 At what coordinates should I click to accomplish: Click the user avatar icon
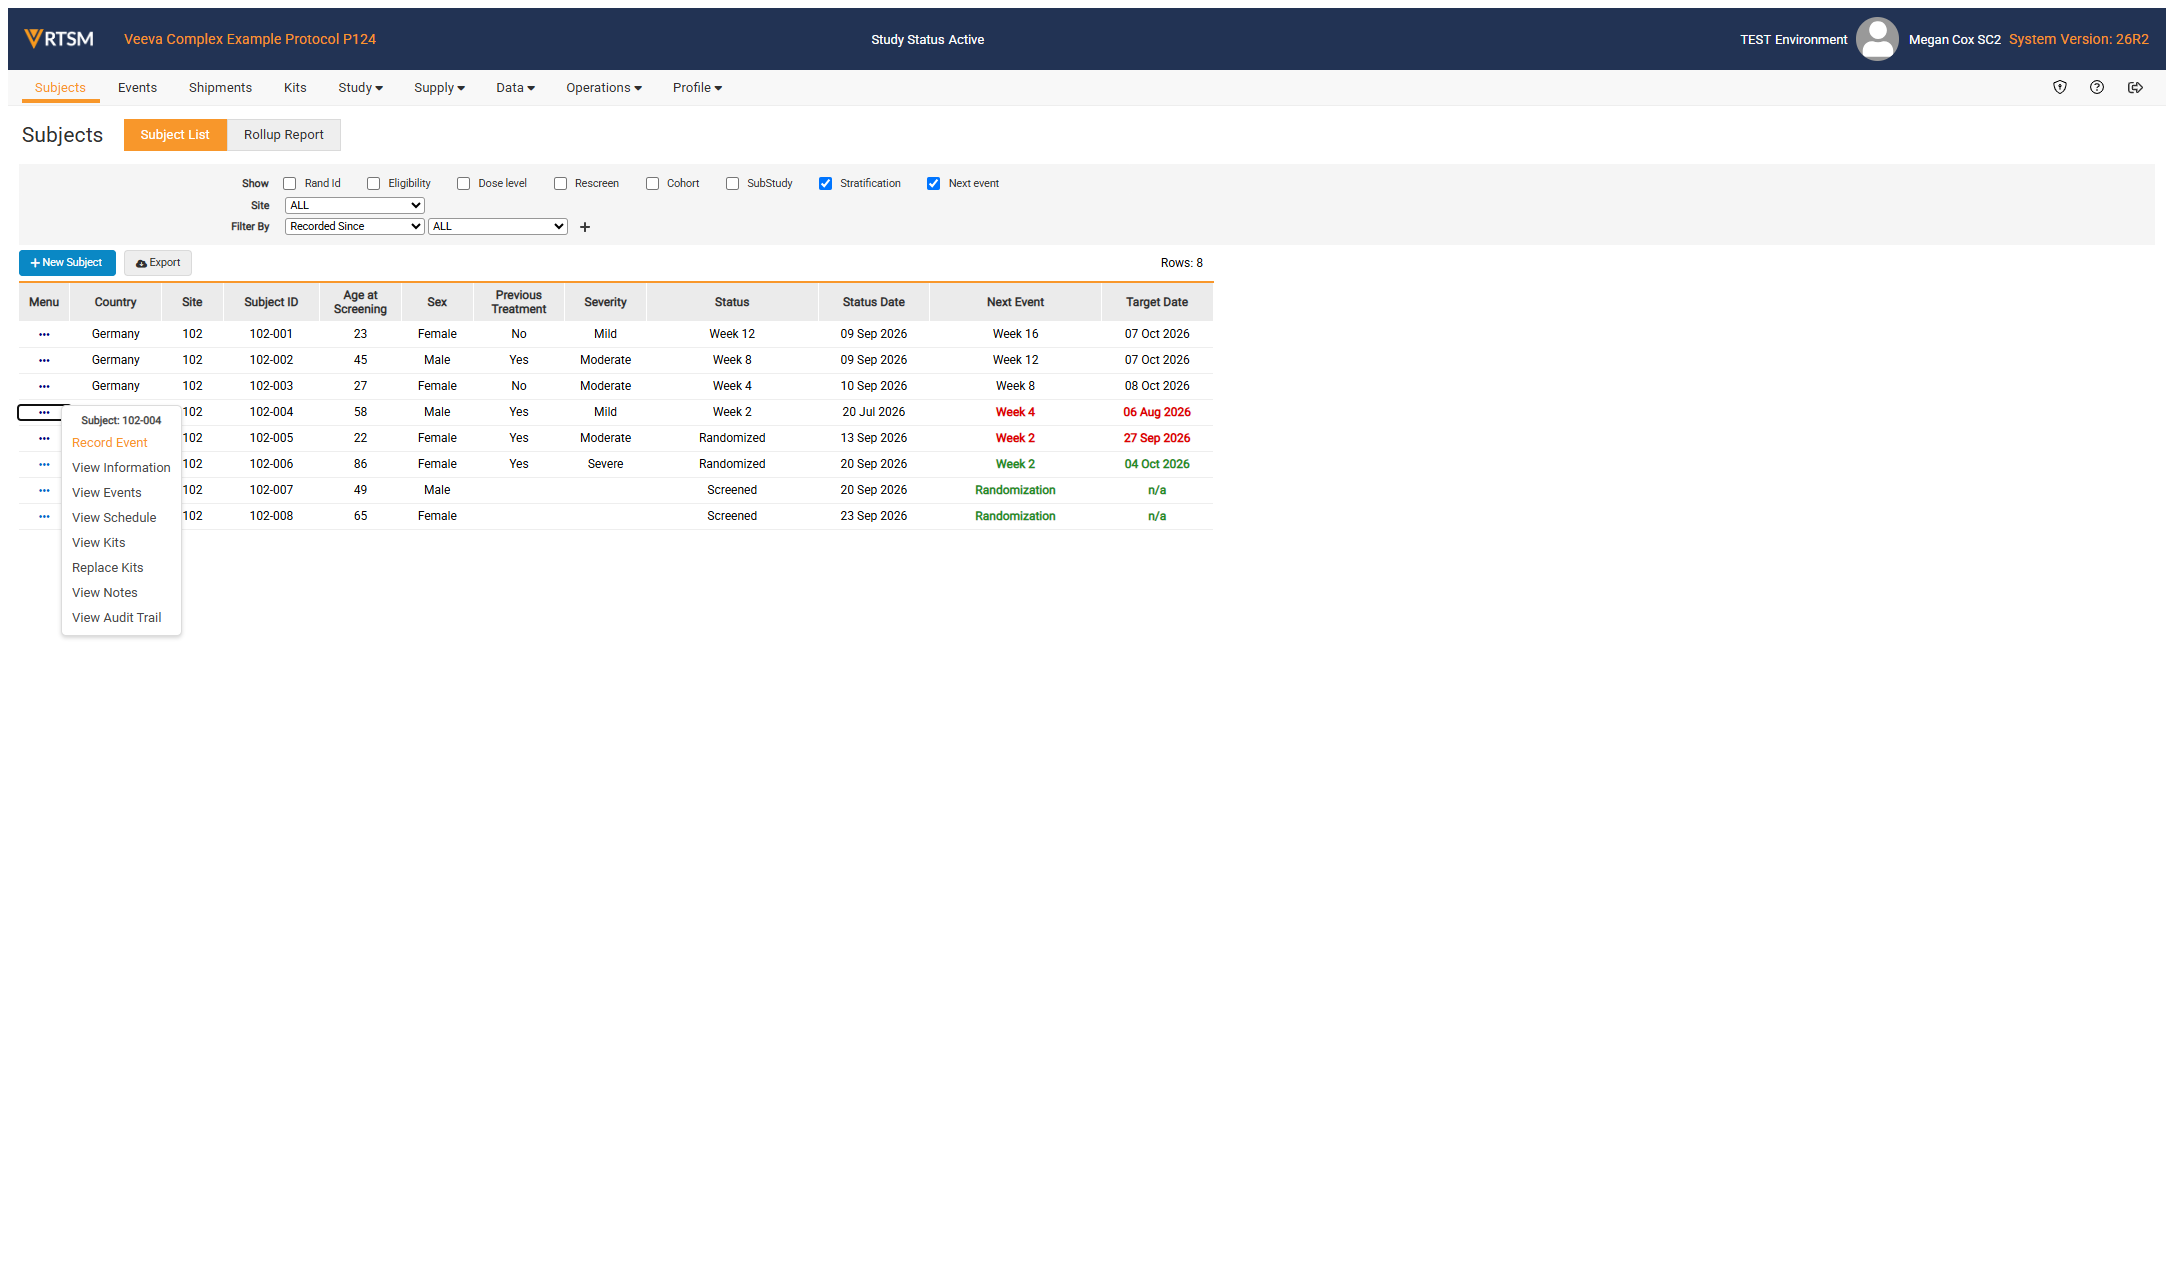click(x=1877, y=39)
